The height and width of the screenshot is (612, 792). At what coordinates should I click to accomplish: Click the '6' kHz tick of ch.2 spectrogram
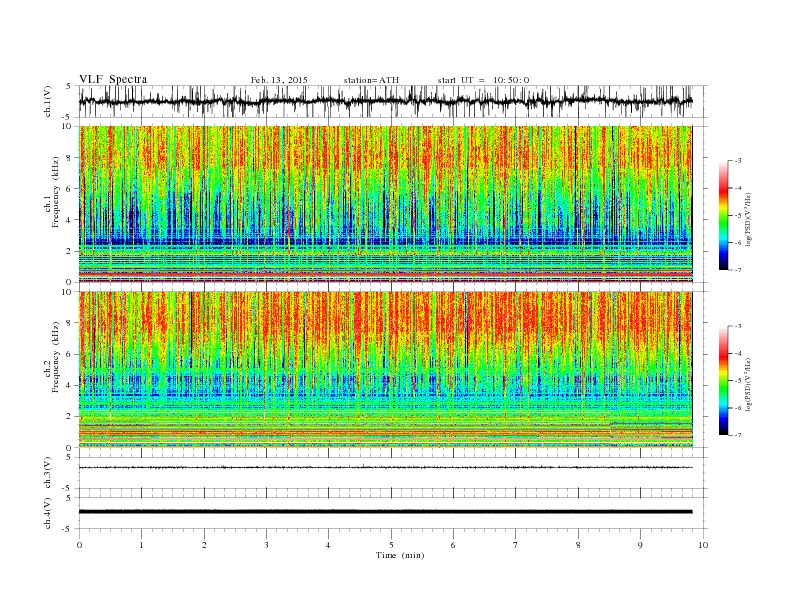tap(70, 354)
